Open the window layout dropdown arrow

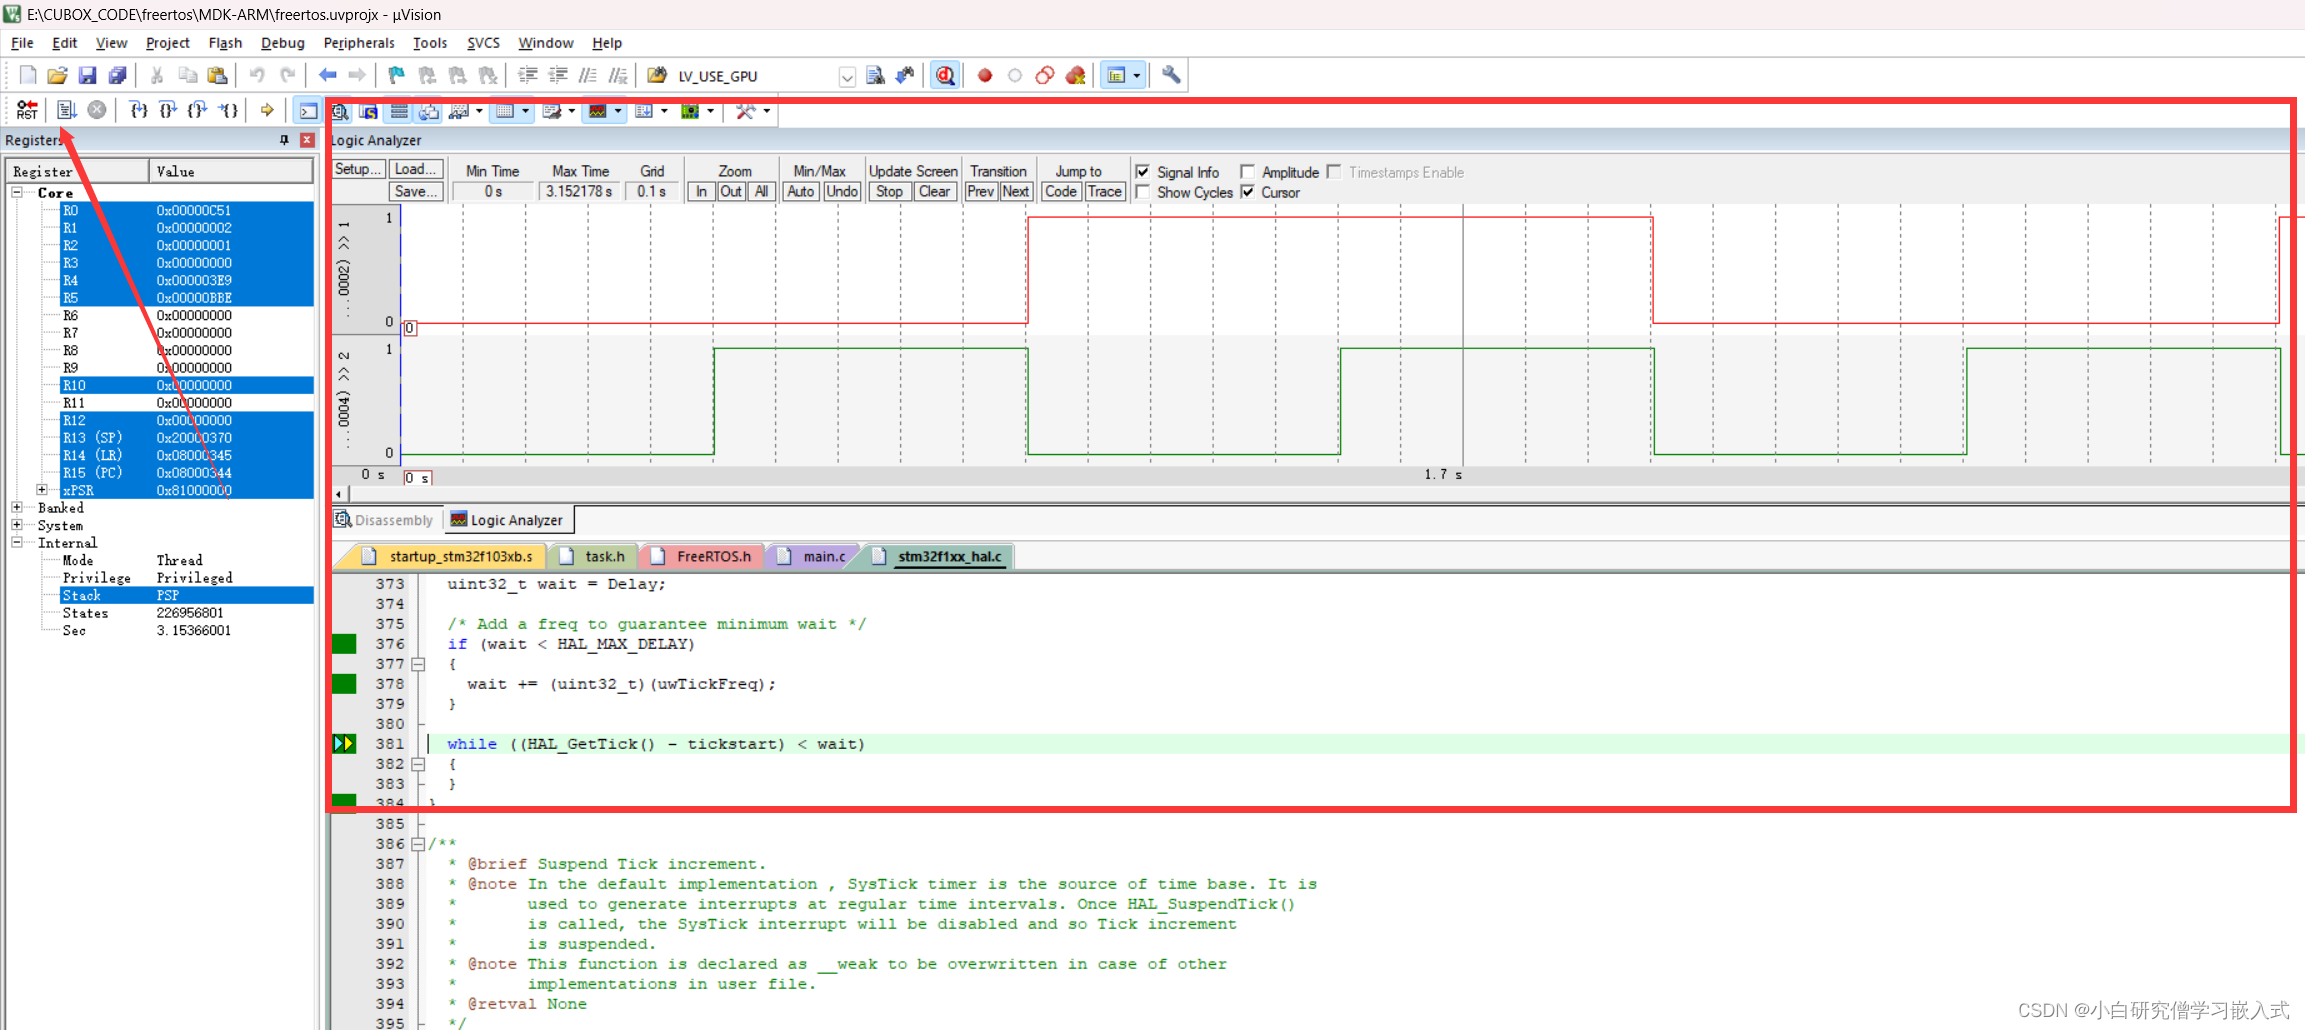(1136, 75)
